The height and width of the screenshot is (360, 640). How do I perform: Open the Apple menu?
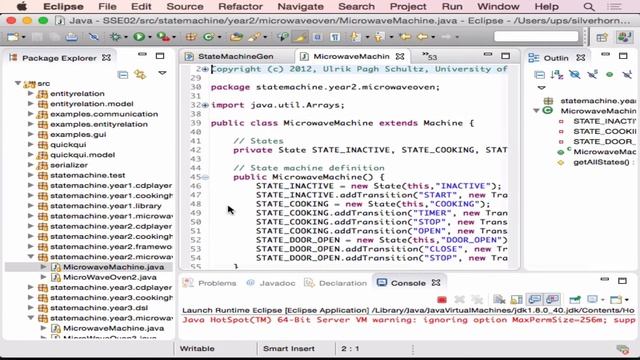(21, 7)
